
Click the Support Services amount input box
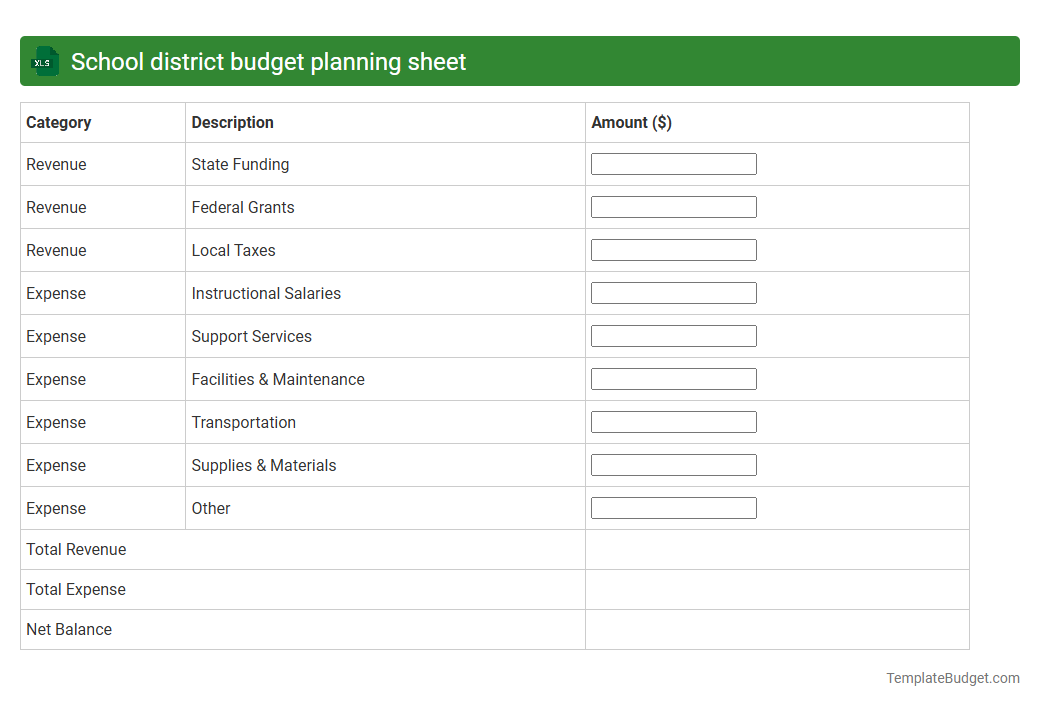pyautogui.click(x=673, y=335)
